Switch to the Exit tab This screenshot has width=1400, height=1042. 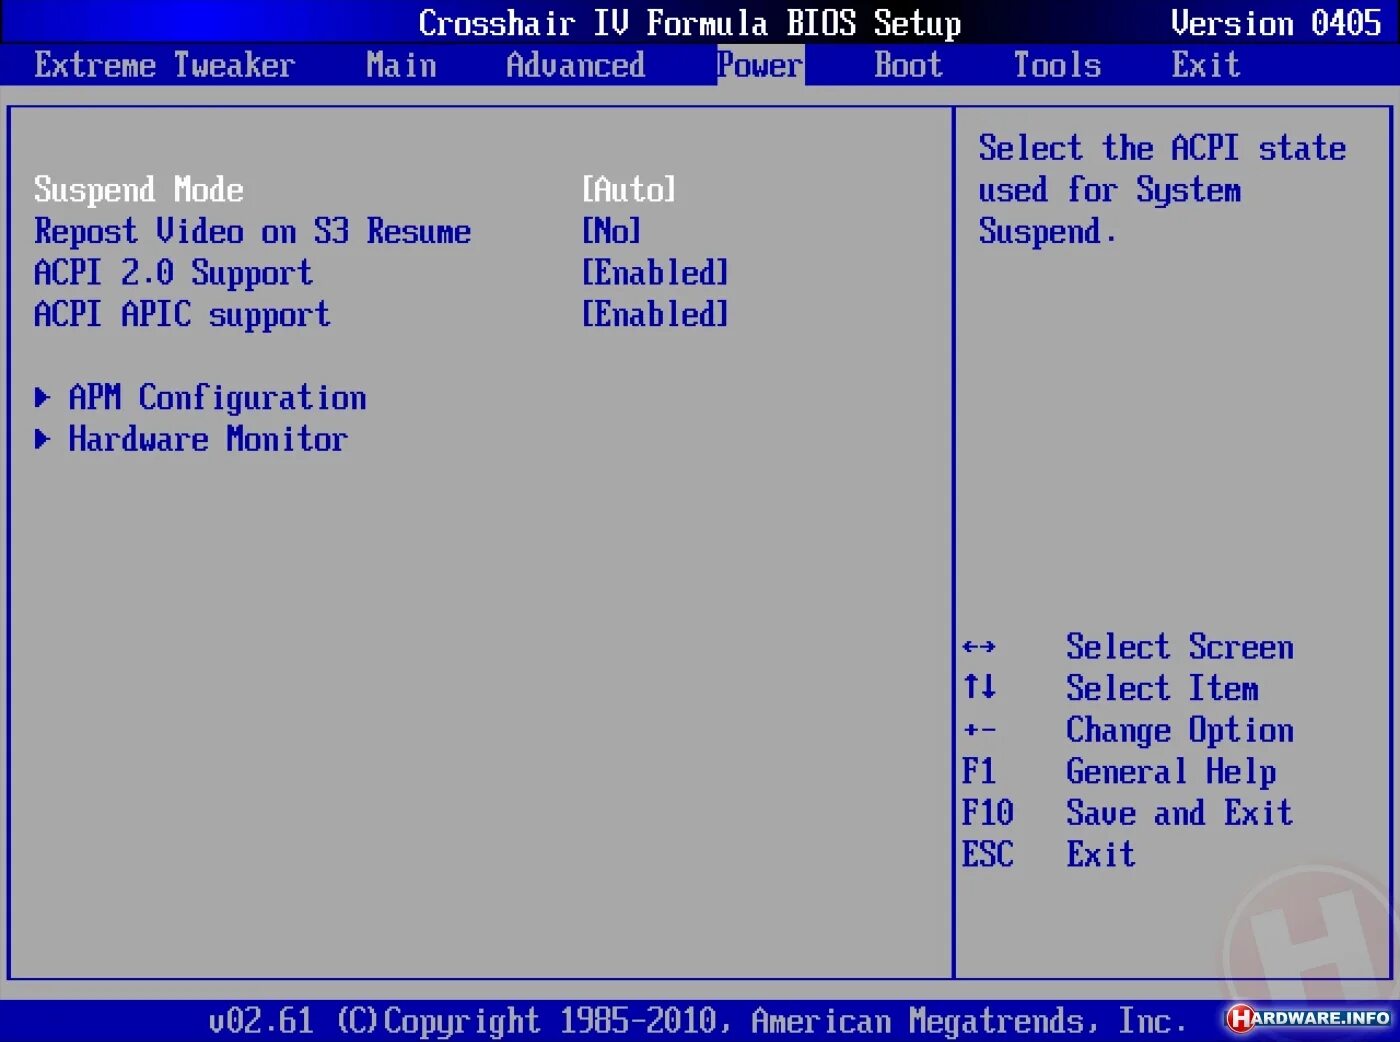tap(1206, 65)
